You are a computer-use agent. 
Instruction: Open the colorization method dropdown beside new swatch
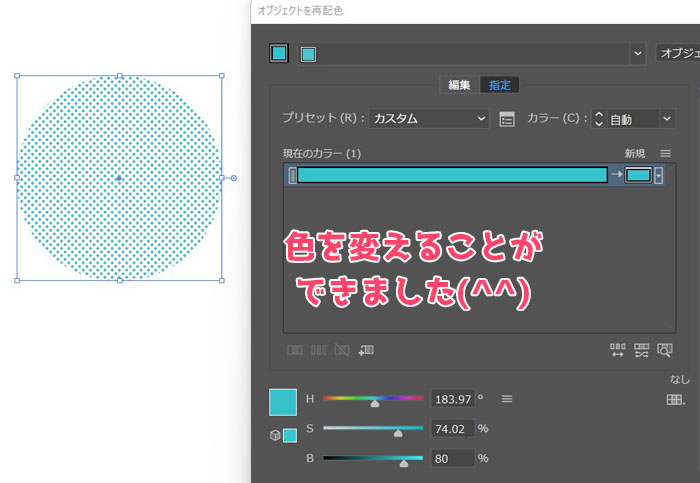[x=658, y=175]
